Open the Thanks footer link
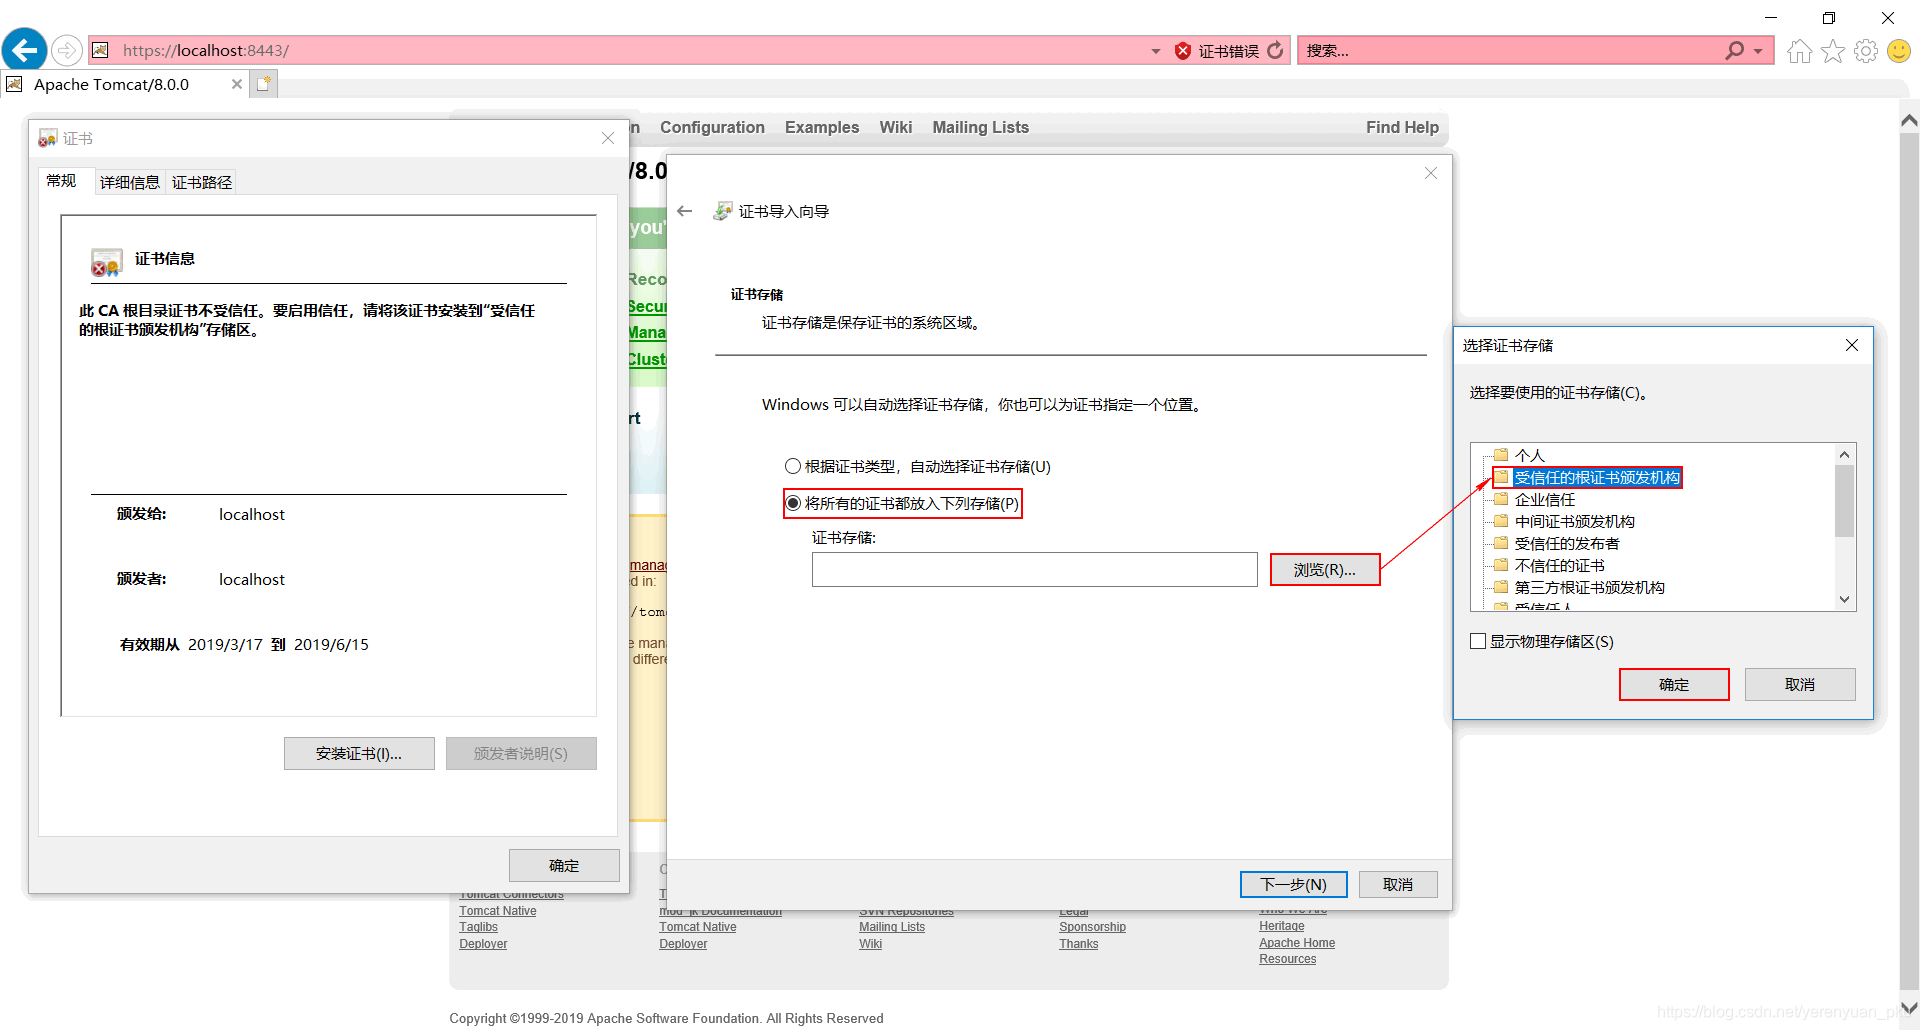The image size is (1920, 1030). coord(1078,944)
